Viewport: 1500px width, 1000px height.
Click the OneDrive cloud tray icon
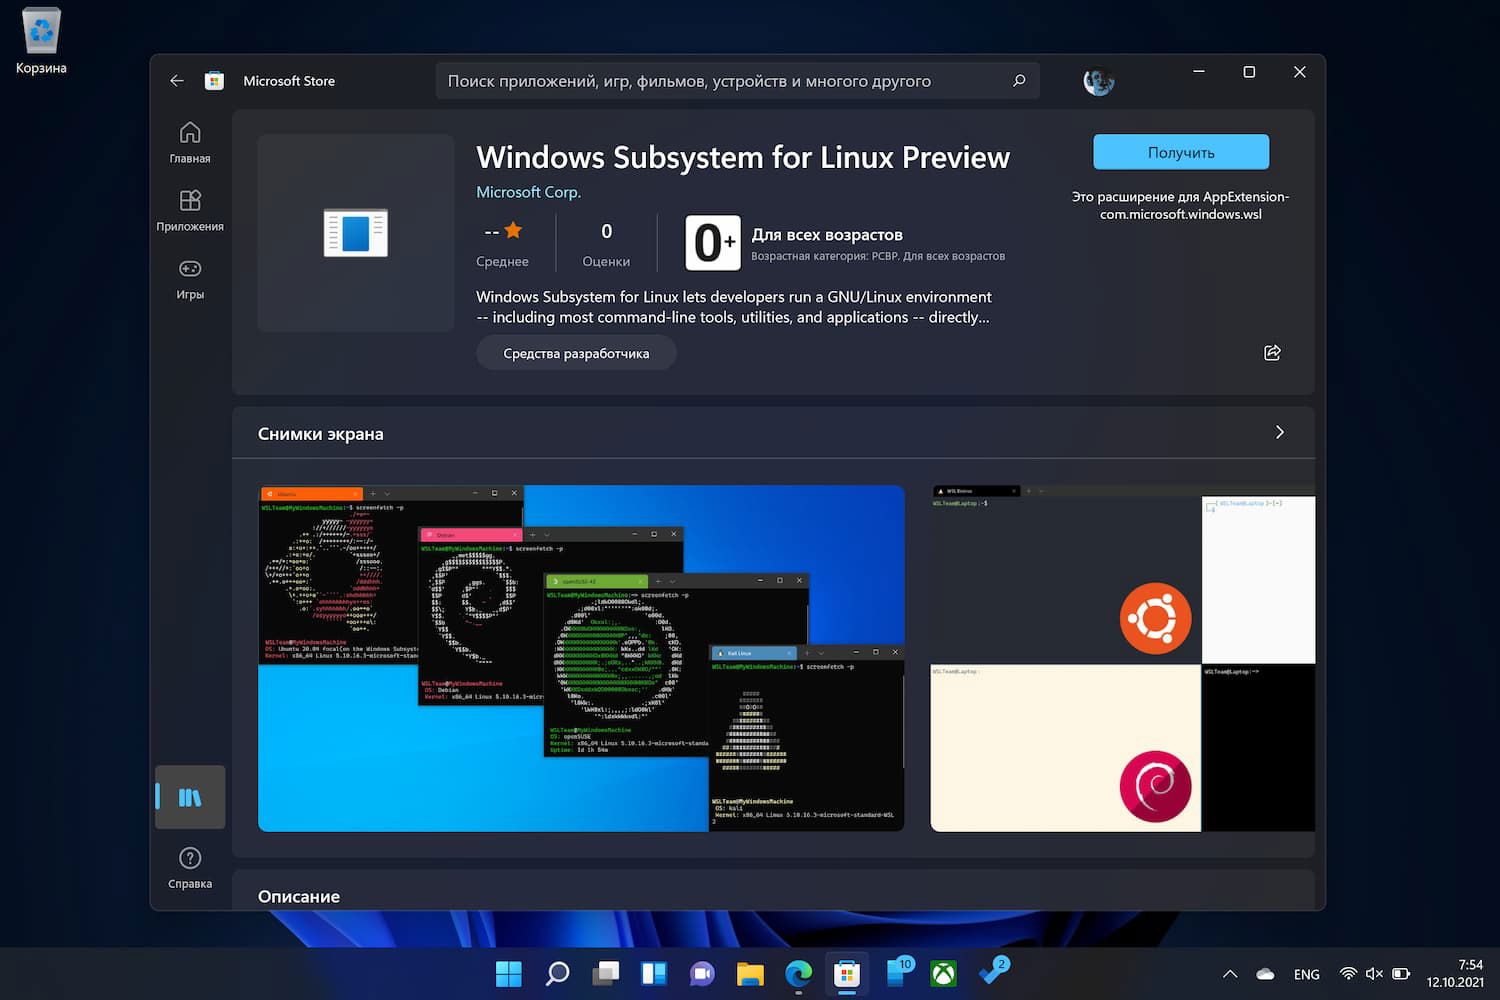pos(1265,974)
